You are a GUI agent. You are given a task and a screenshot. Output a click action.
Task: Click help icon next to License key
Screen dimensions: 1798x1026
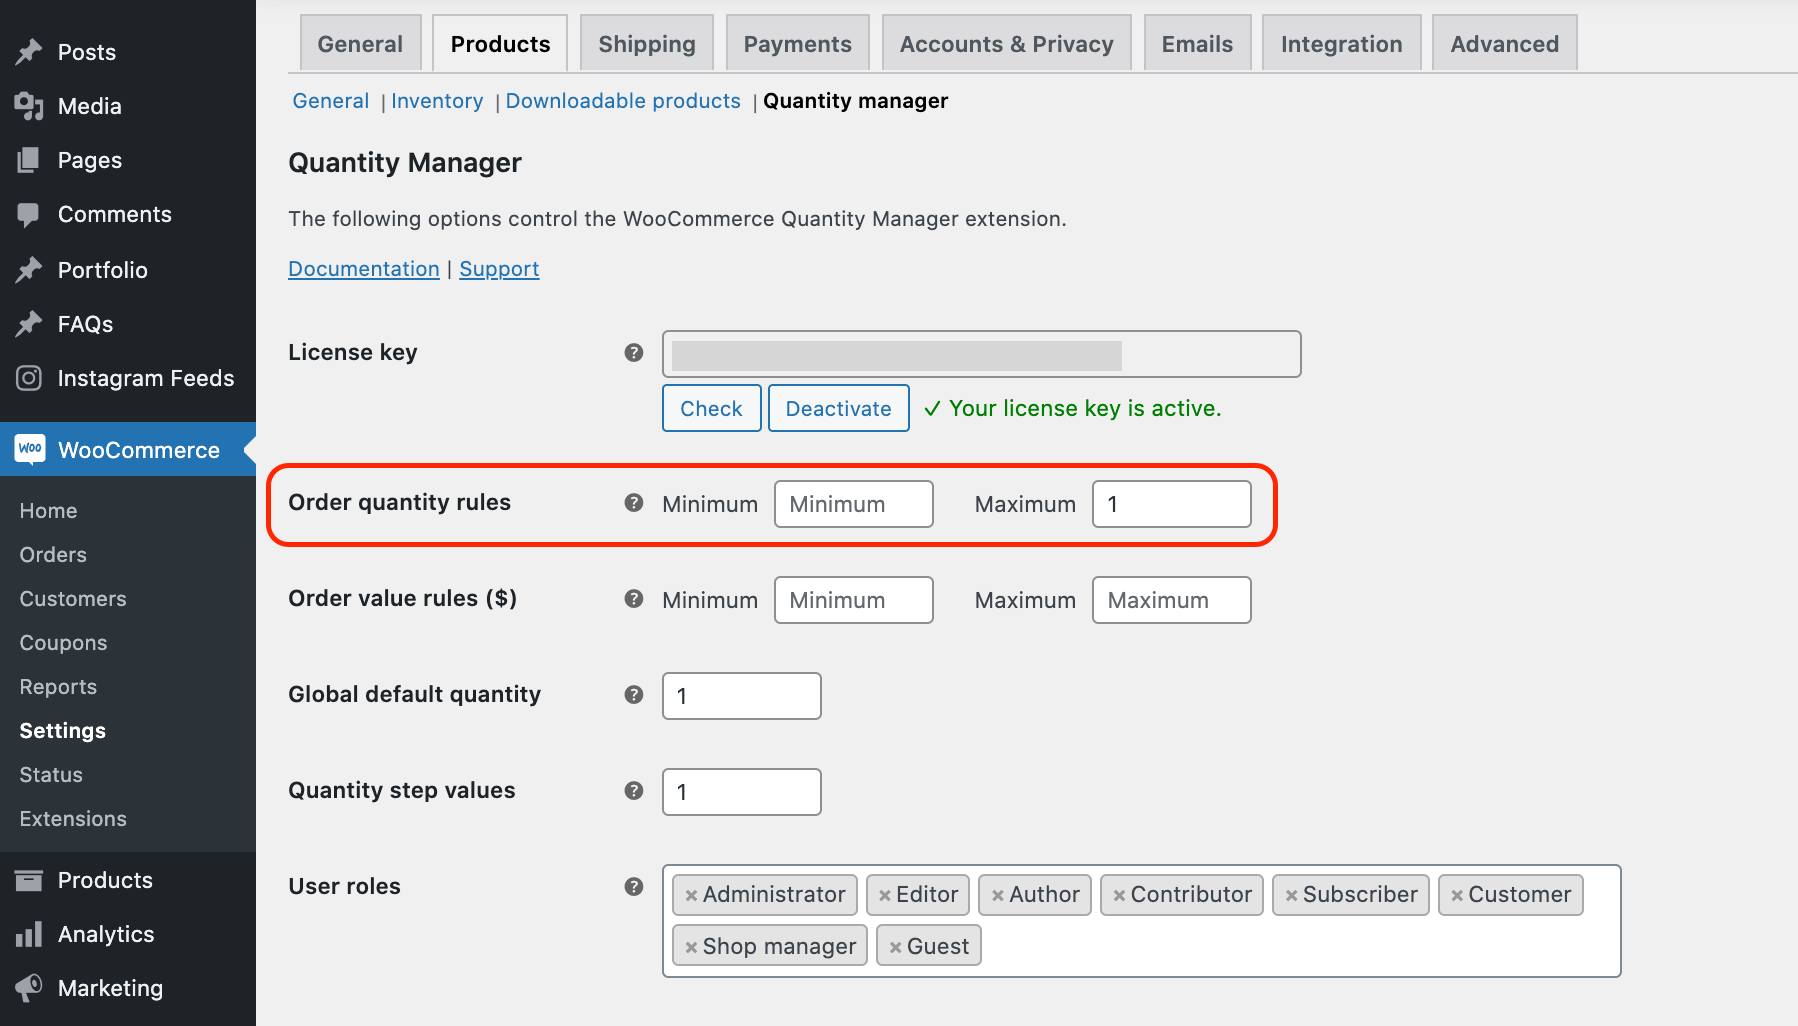[x=634, y=352]
